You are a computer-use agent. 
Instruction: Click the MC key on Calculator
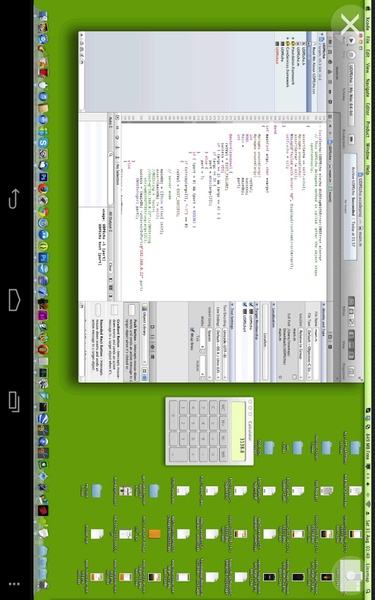(223, 407)
